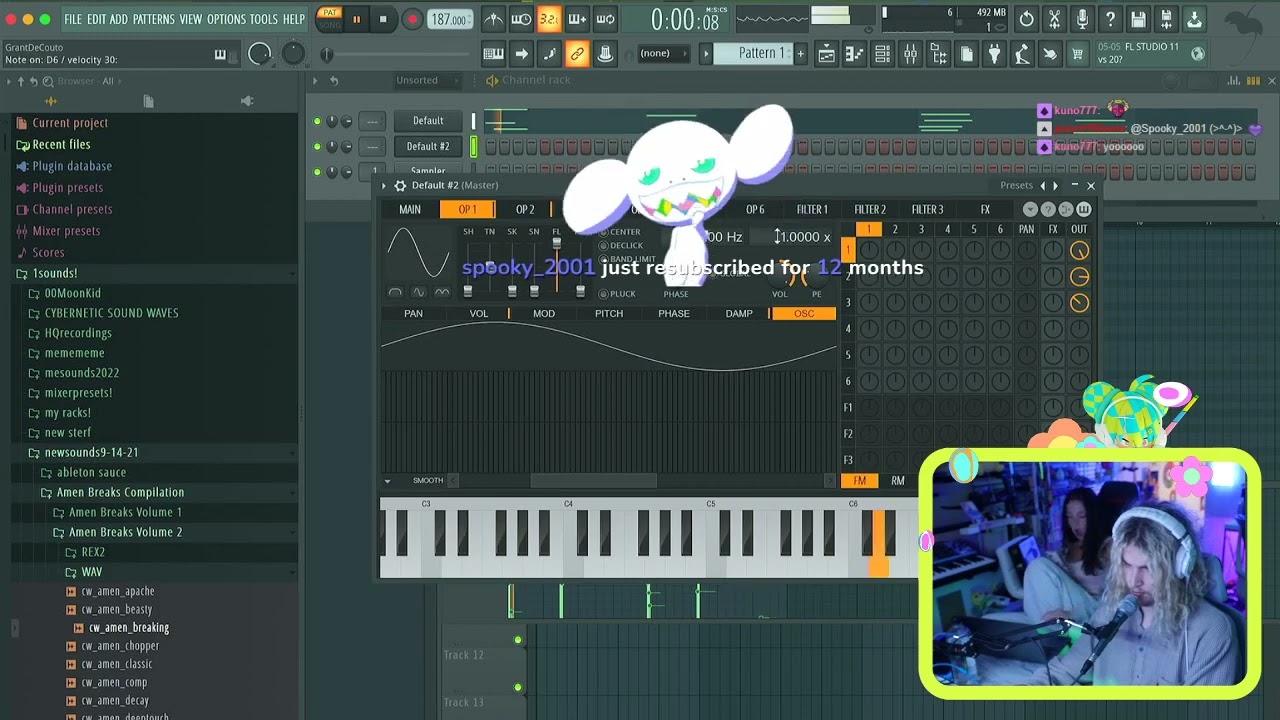
Task: Toggle blend recording overdub icon
Action: pos(577,19)
